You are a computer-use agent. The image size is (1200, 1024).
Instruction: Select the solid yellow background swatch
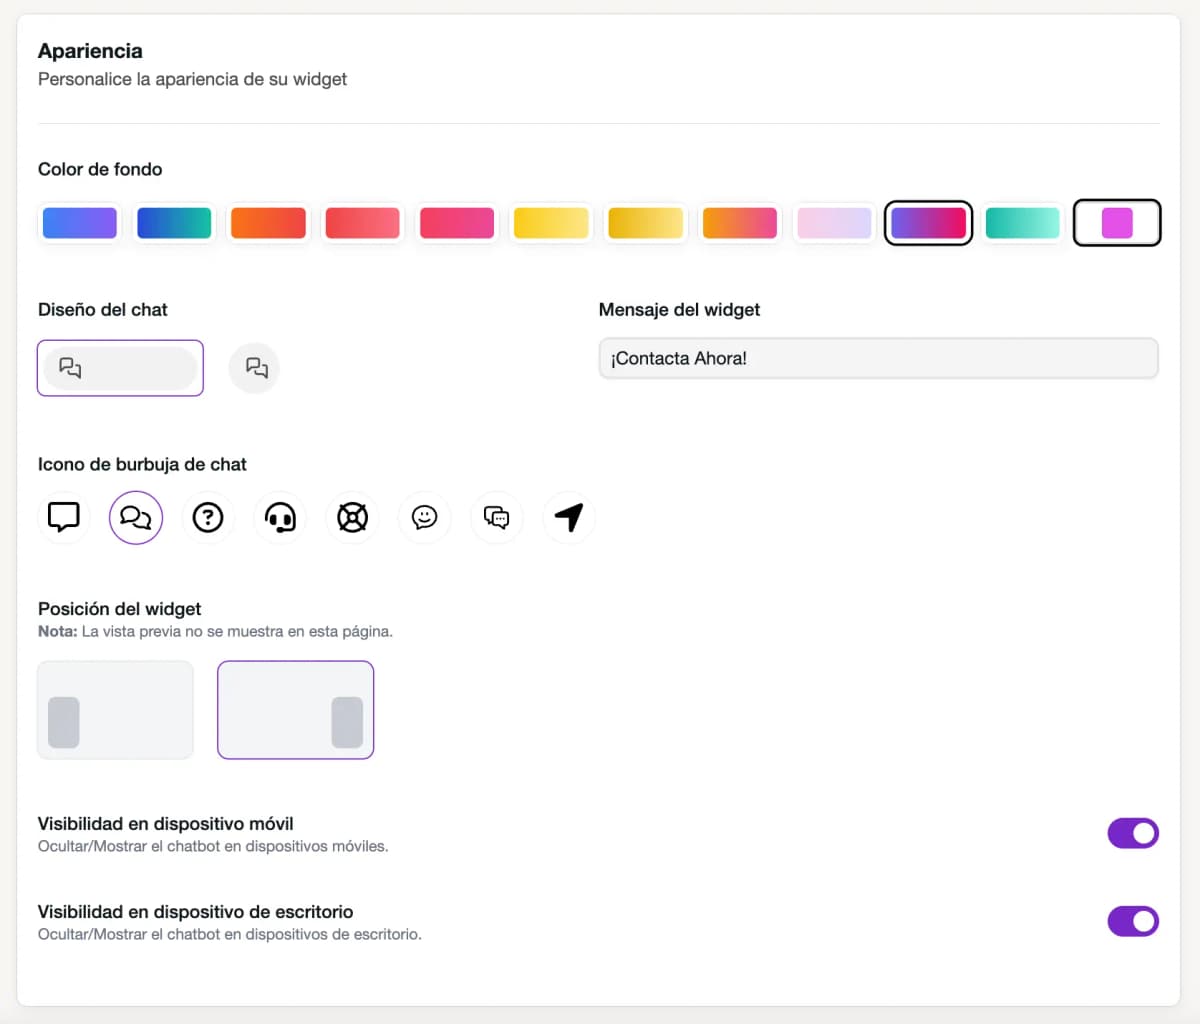click(551, 222)
